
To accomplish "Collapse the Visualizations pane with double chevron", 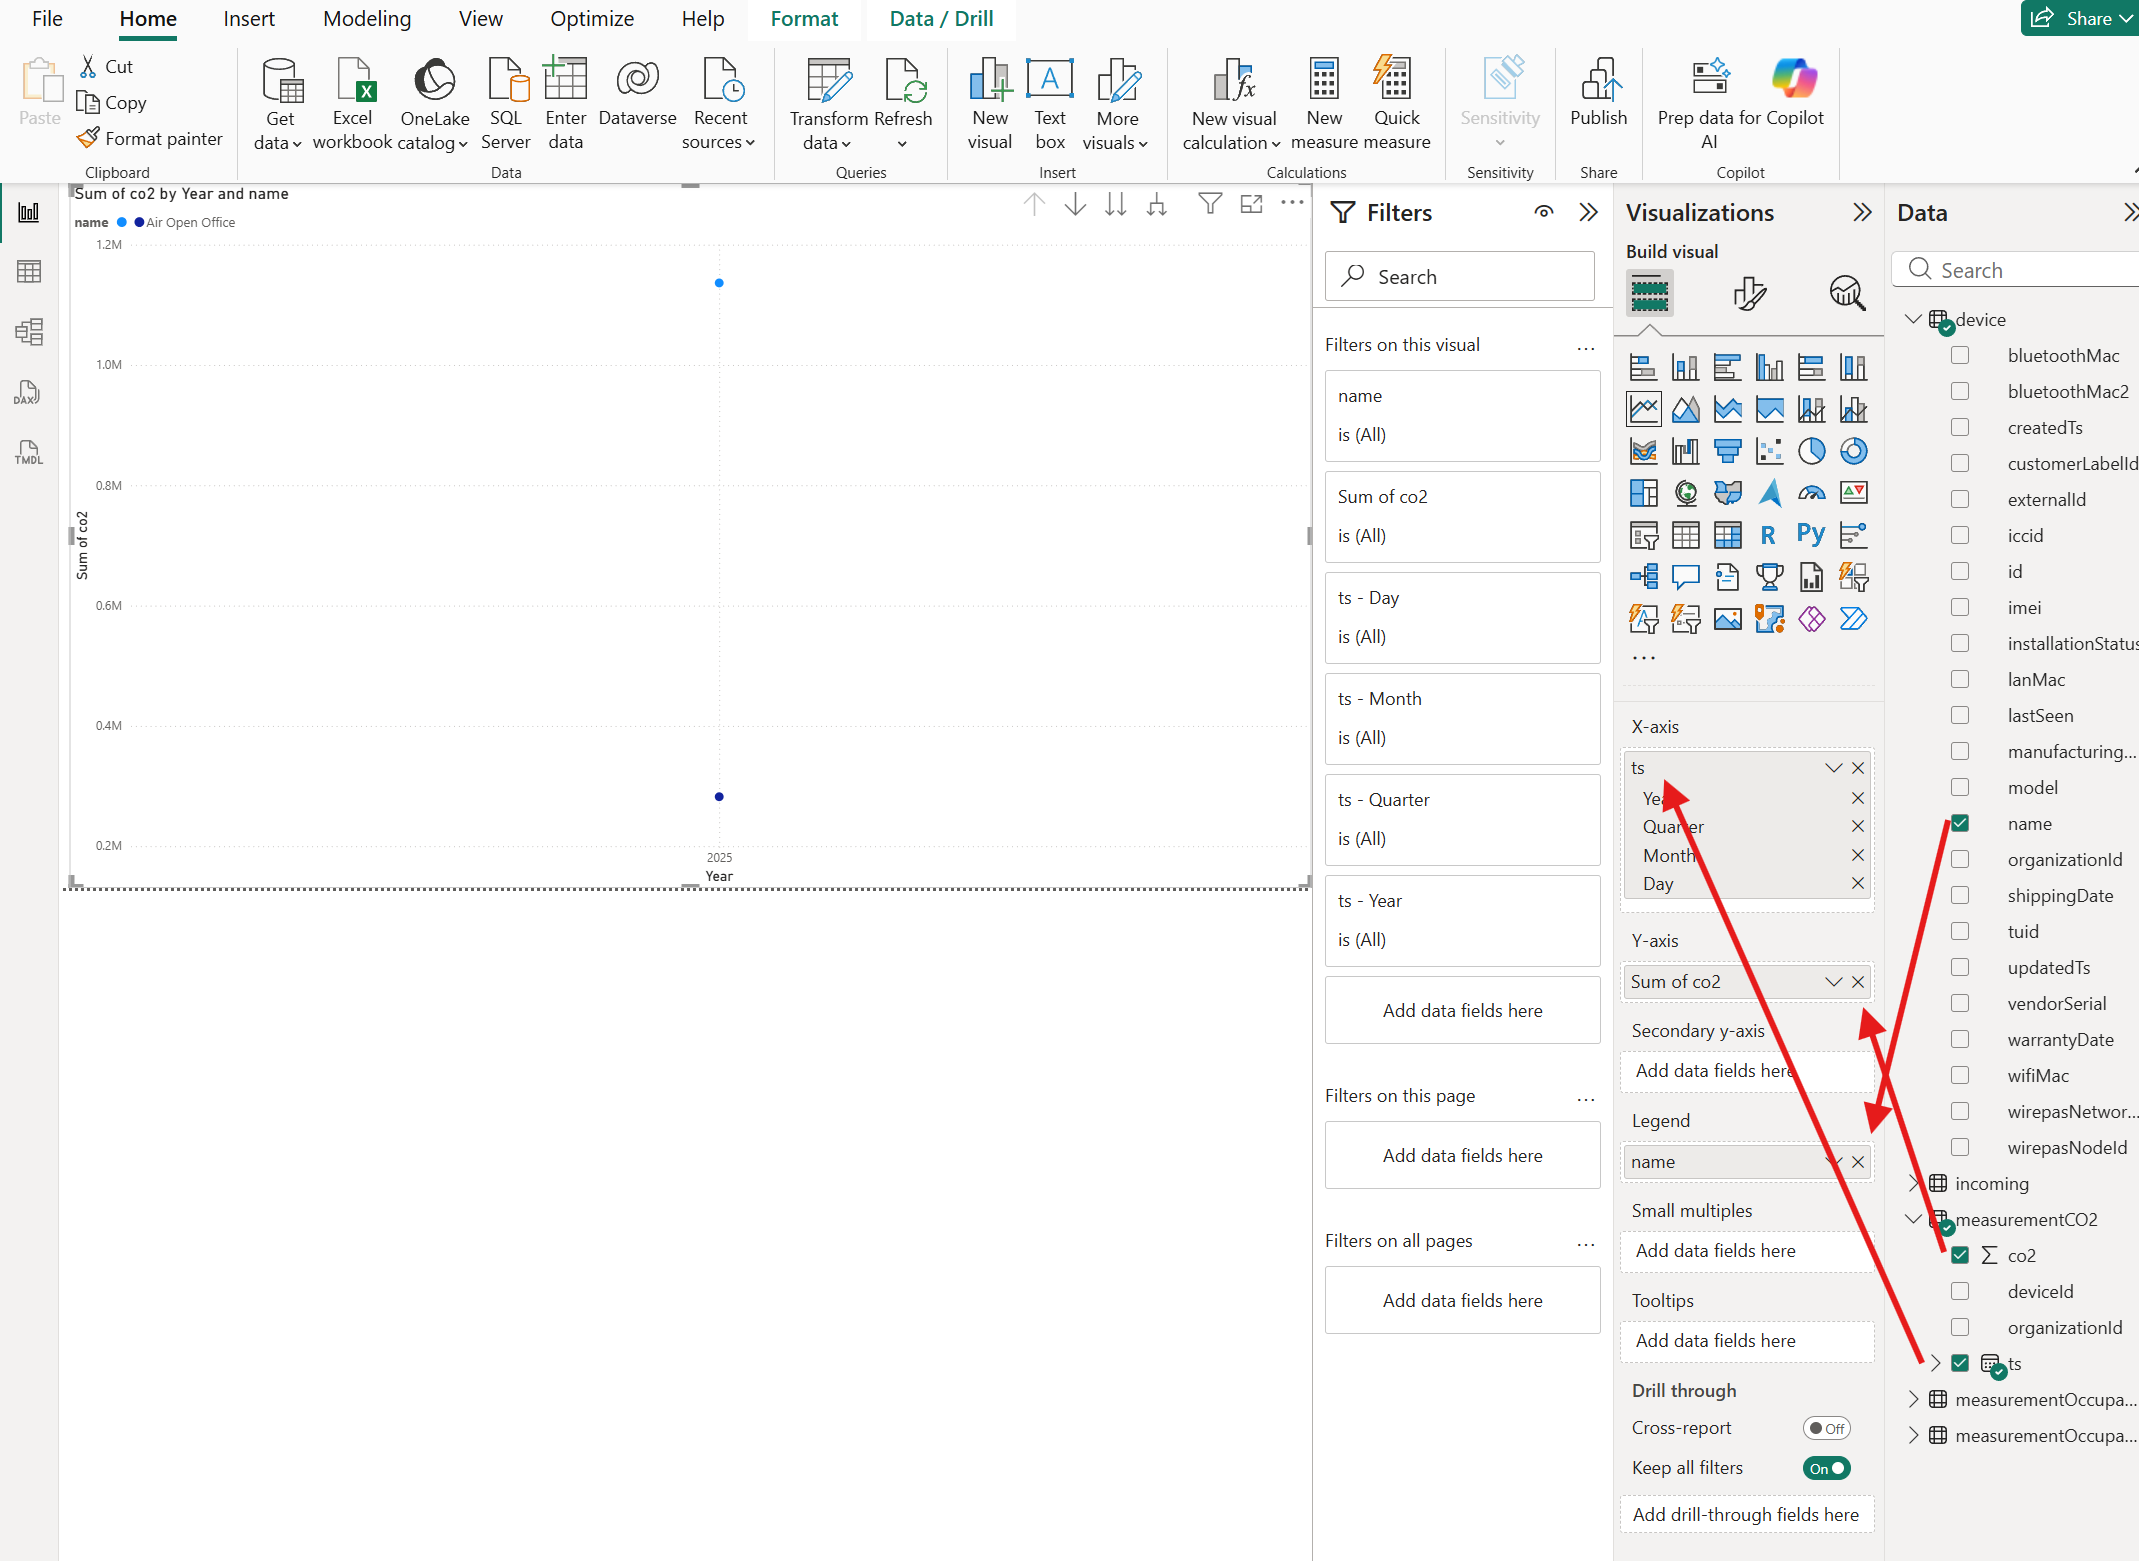I will [1861, 212].
